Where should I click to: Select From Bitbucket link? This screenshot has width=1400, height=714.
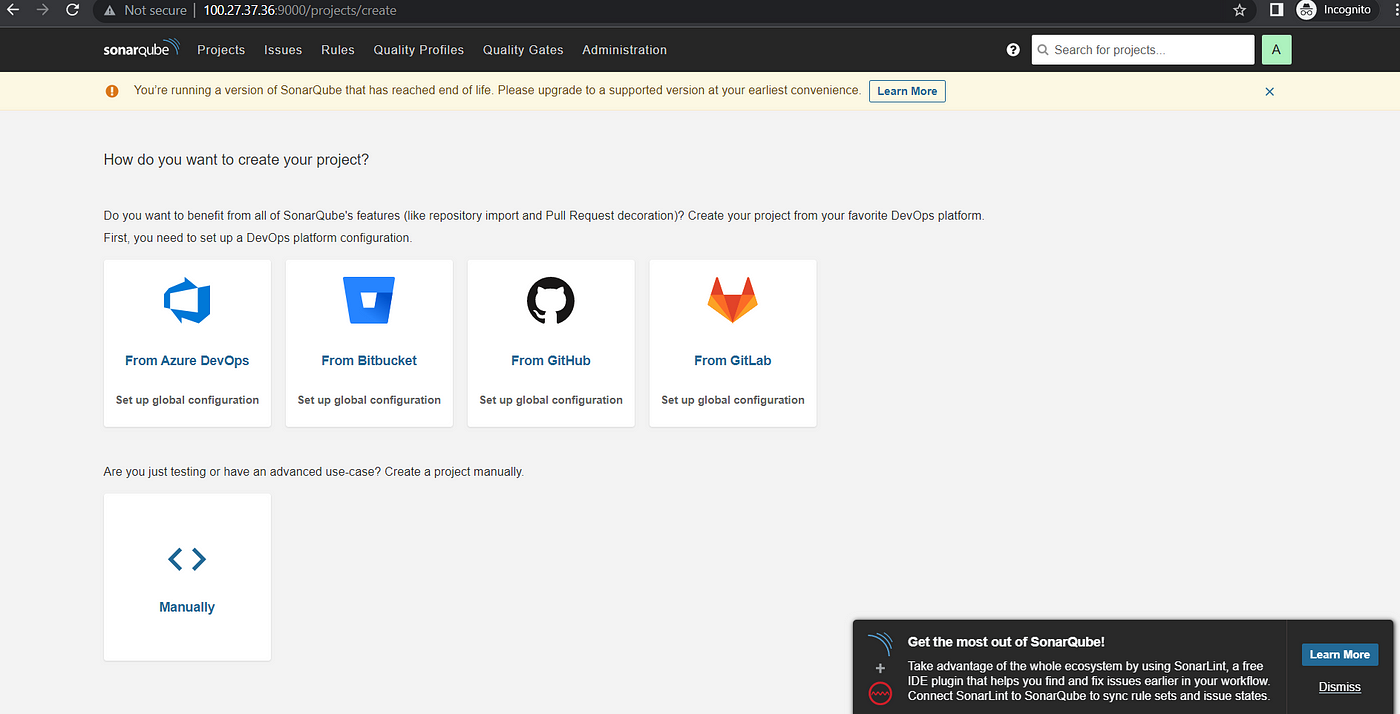(x=369, y=361)
